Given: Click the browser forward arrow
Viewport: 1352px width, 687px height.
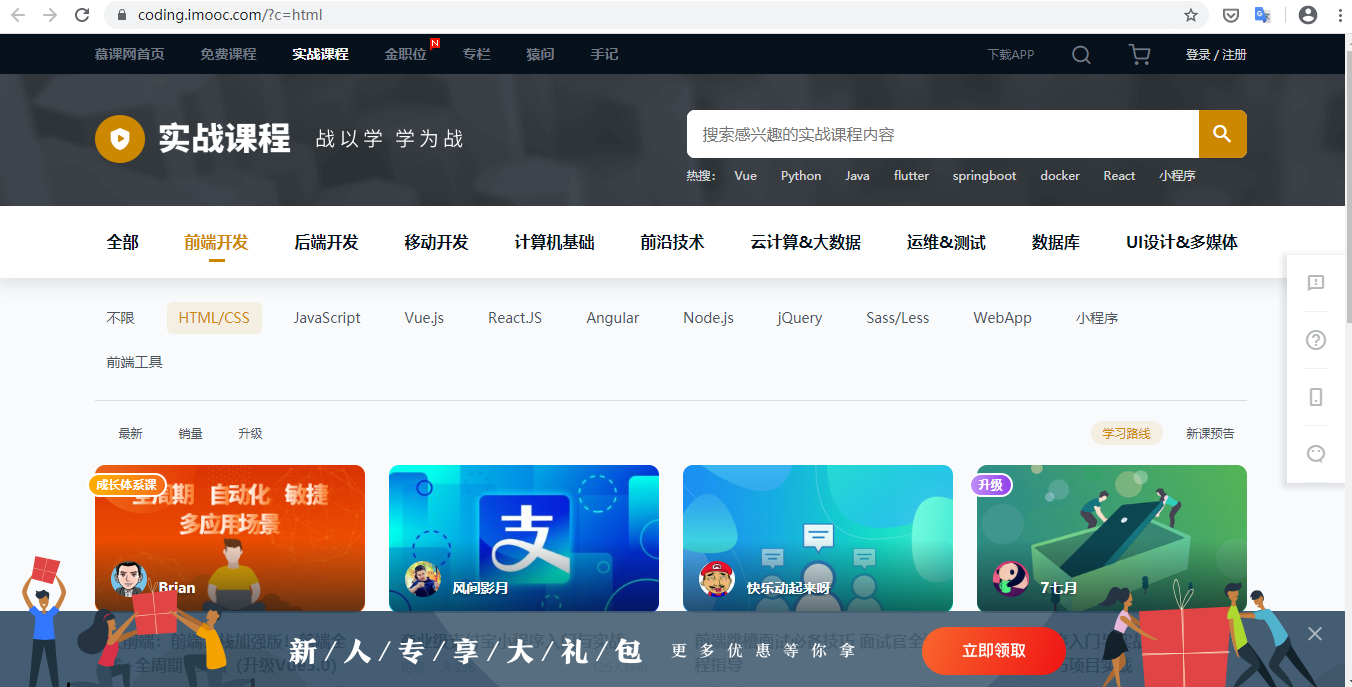Looking at the screenshot, I should pos(50,15).
